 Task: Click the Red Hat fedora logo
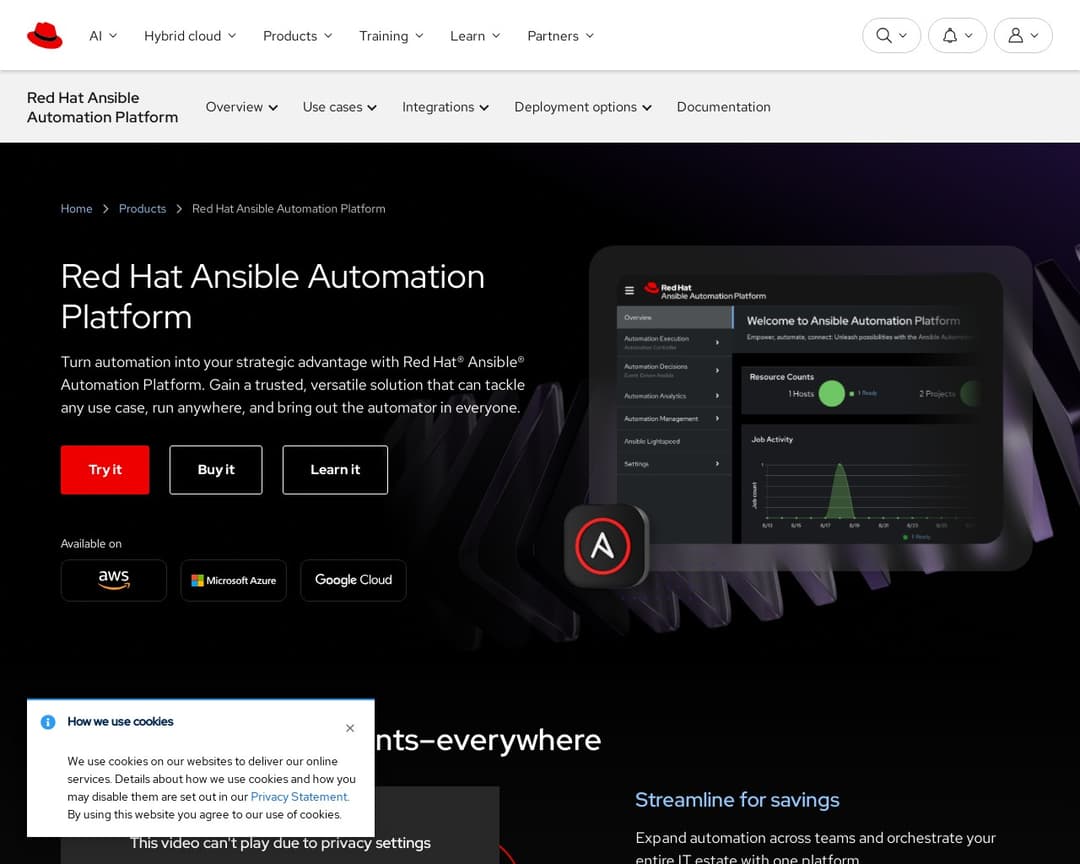44,33
